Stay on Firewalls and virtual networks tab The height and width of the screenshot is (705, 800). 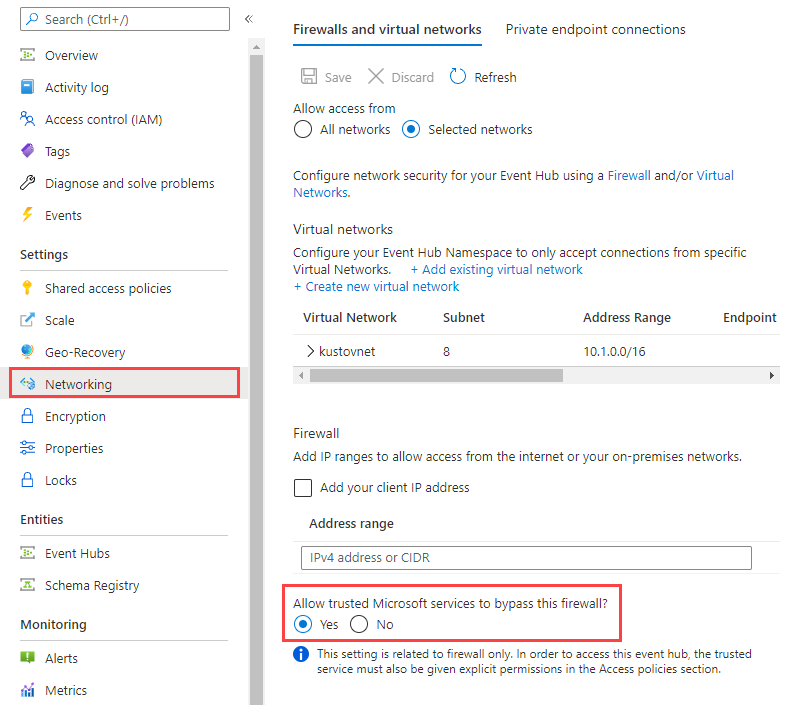click(x=387, y=29)
